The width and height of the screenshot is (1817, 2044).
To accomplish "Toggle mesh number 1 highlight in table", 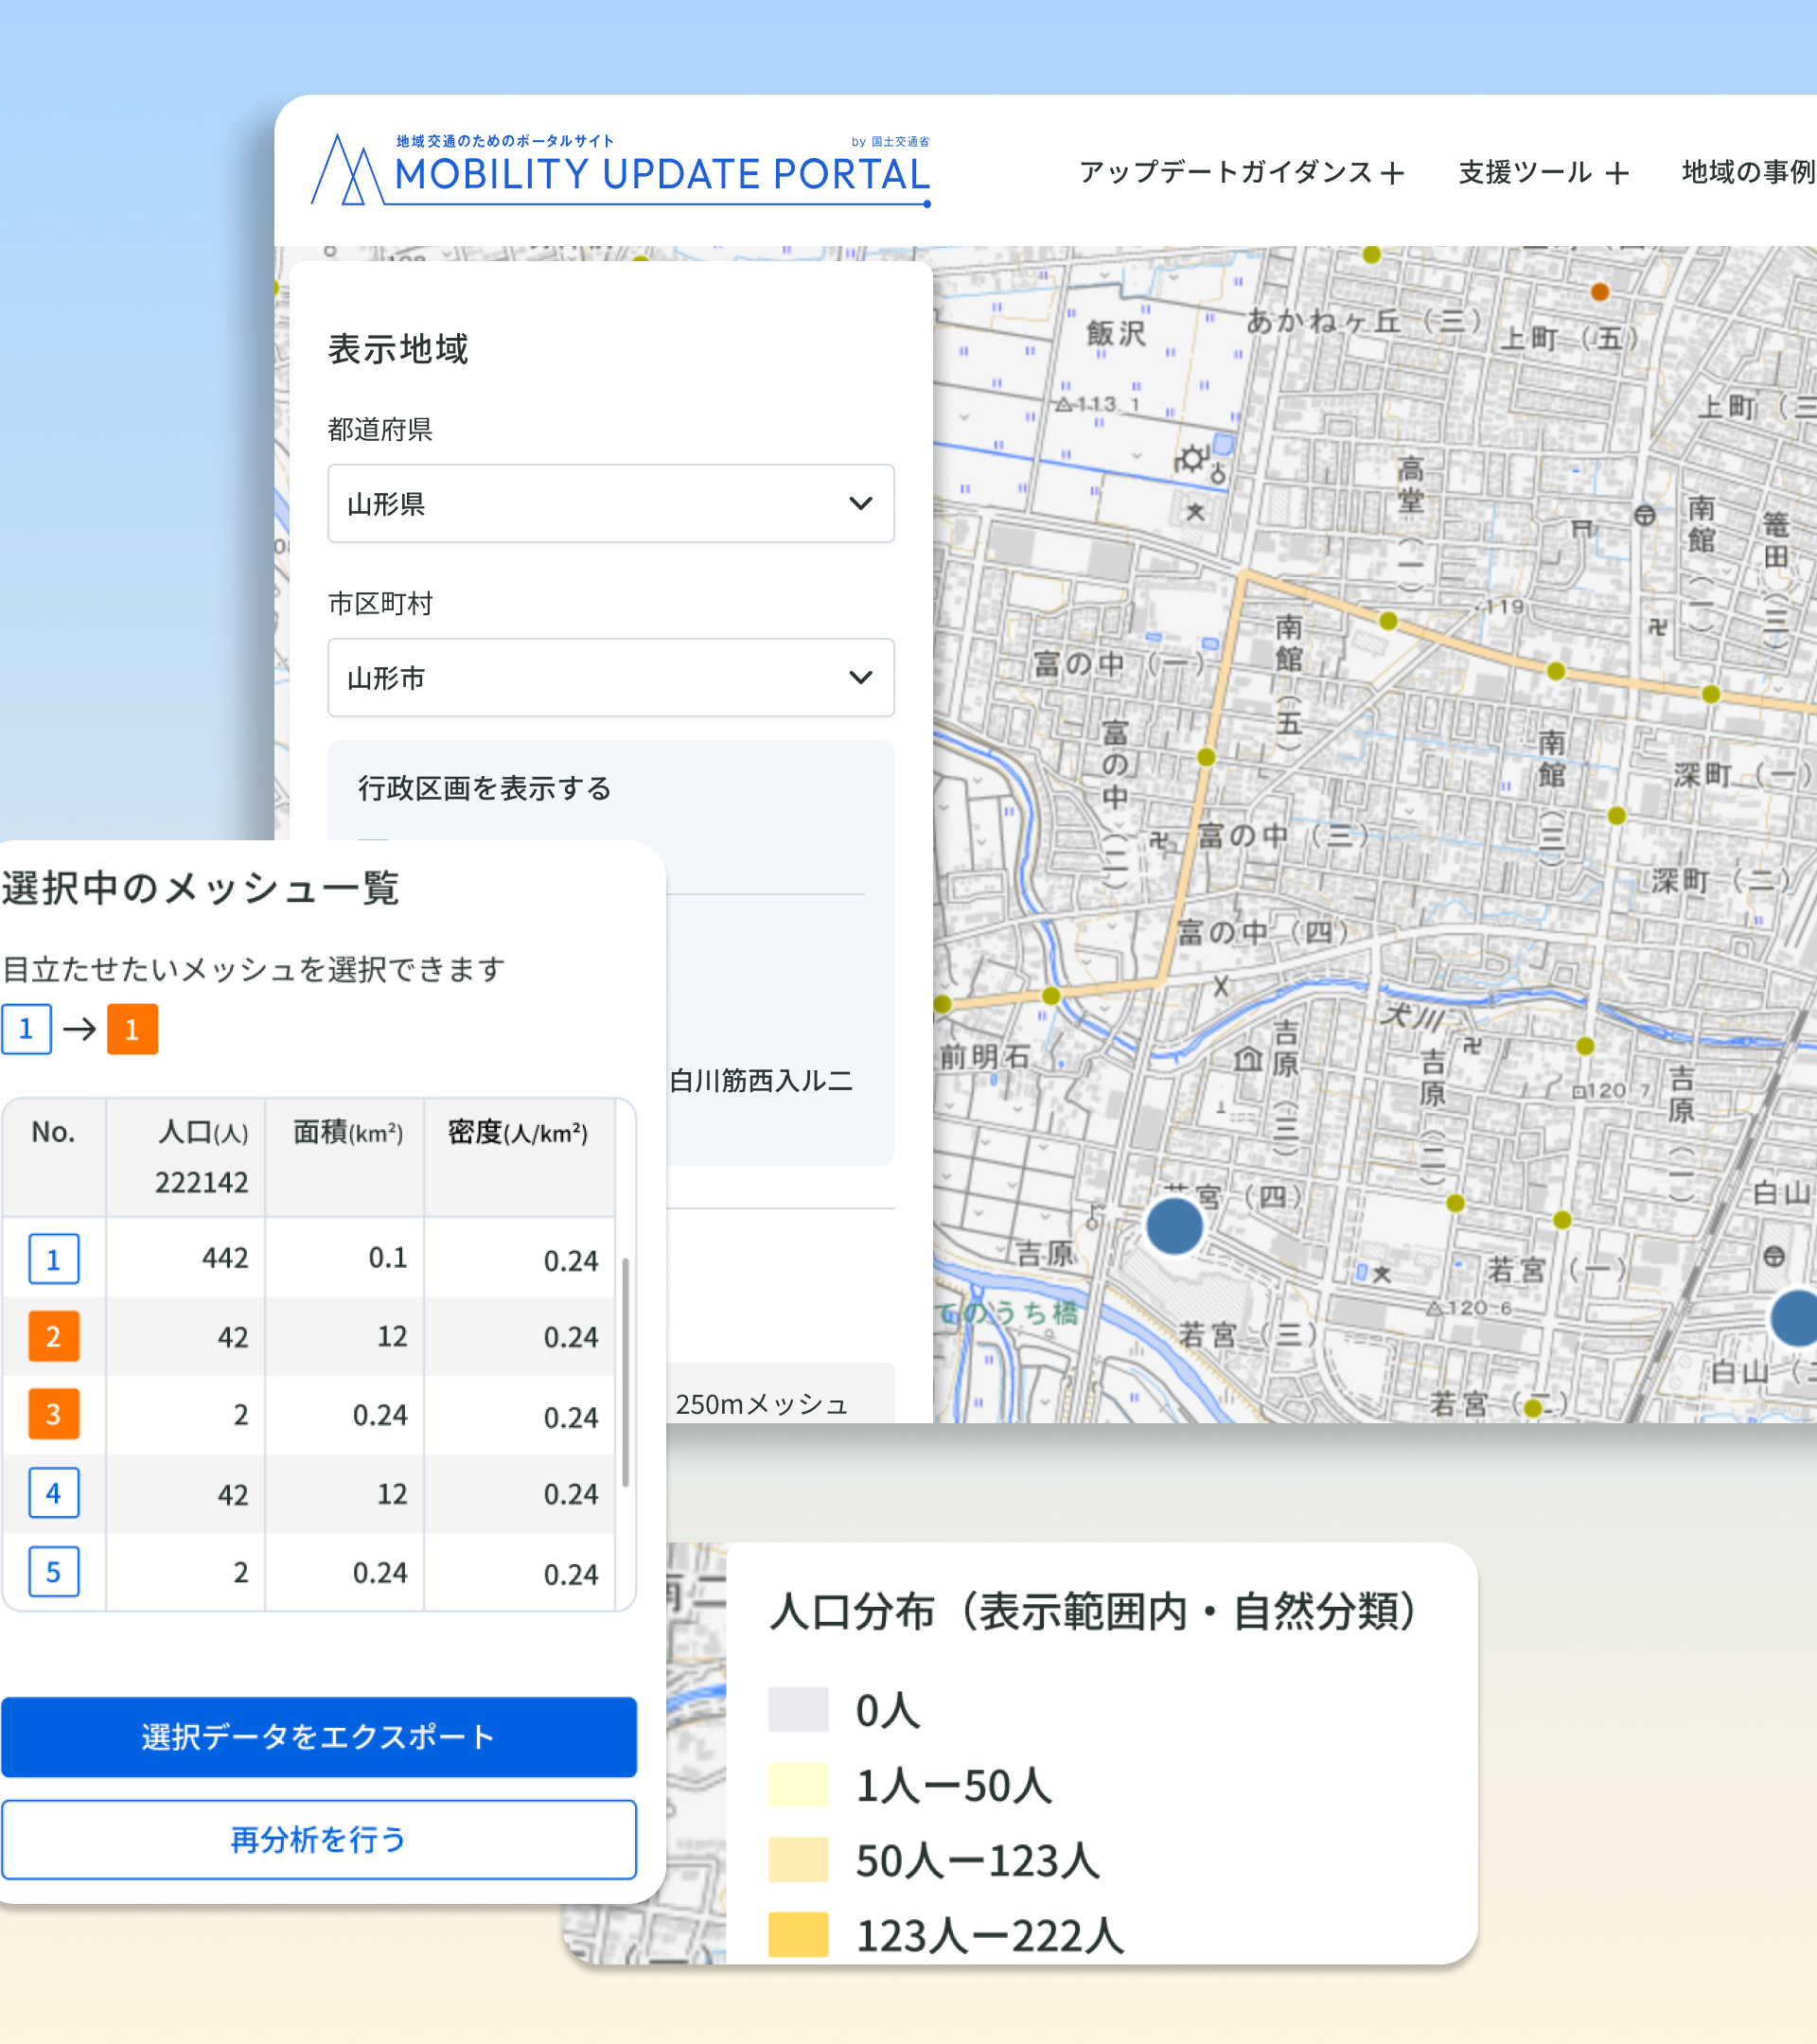I will (53, 1259).
